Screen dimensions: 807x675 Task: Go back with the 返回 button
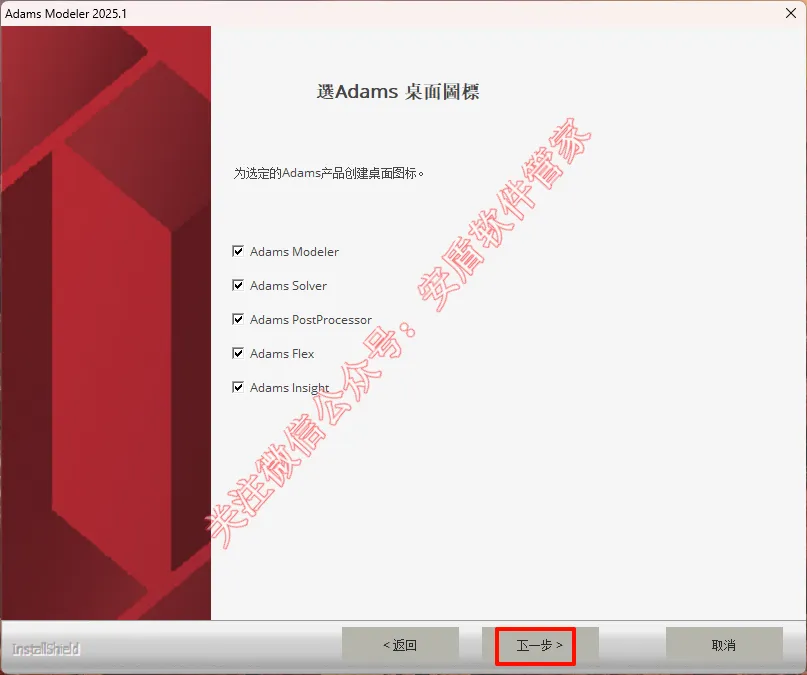pyautogui.click(x=400, y=645)
